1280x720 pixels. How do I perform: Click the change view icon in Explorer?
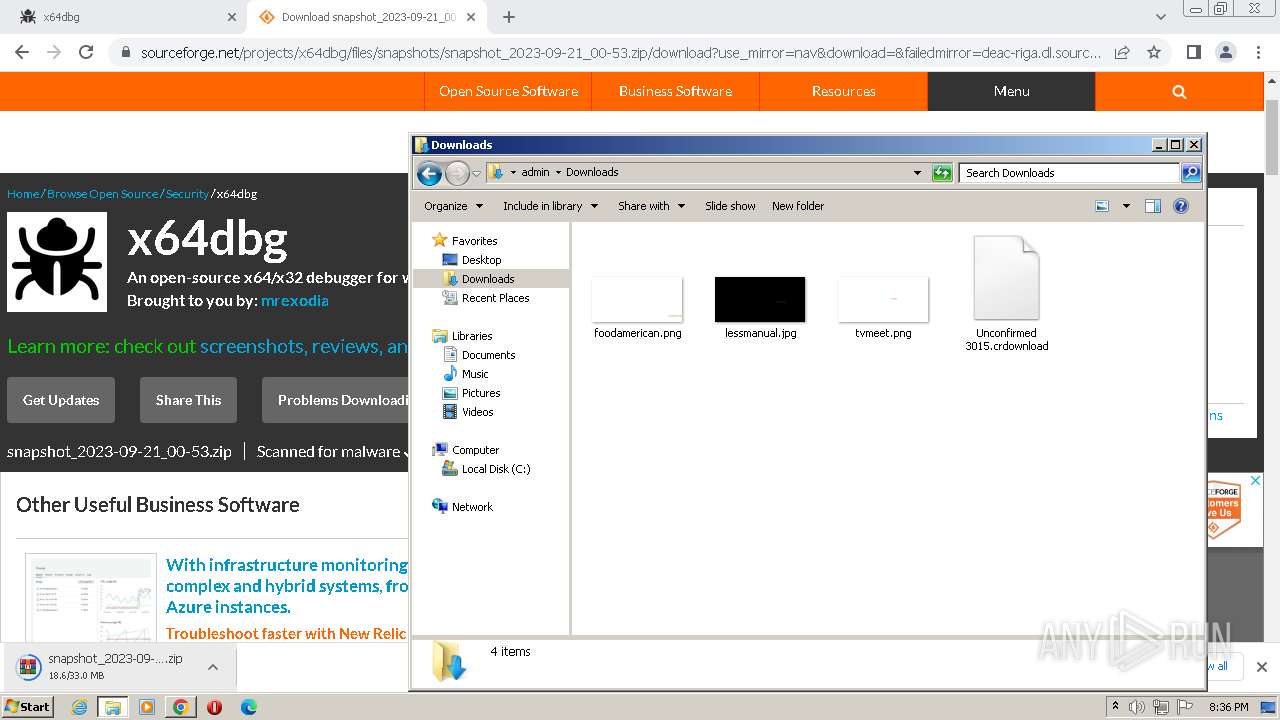pyautogui.click(x=1102, y=206)
